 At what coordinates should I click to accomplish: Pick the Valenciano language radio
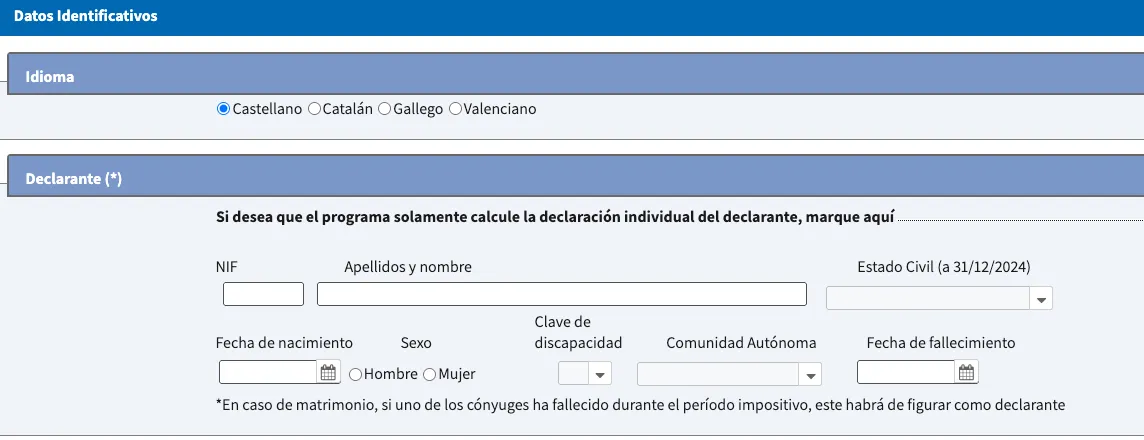point(456,109)
